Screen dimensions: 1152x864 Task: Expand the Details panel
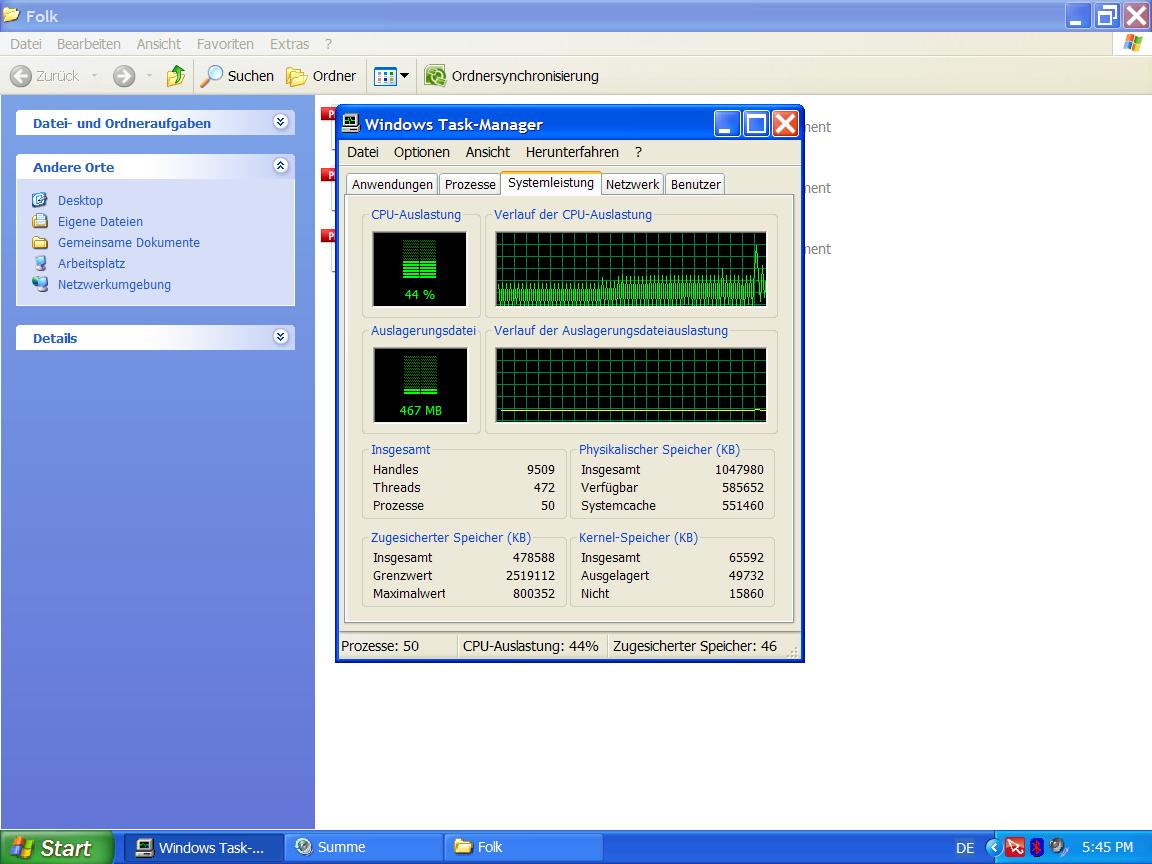pos(281,337)
